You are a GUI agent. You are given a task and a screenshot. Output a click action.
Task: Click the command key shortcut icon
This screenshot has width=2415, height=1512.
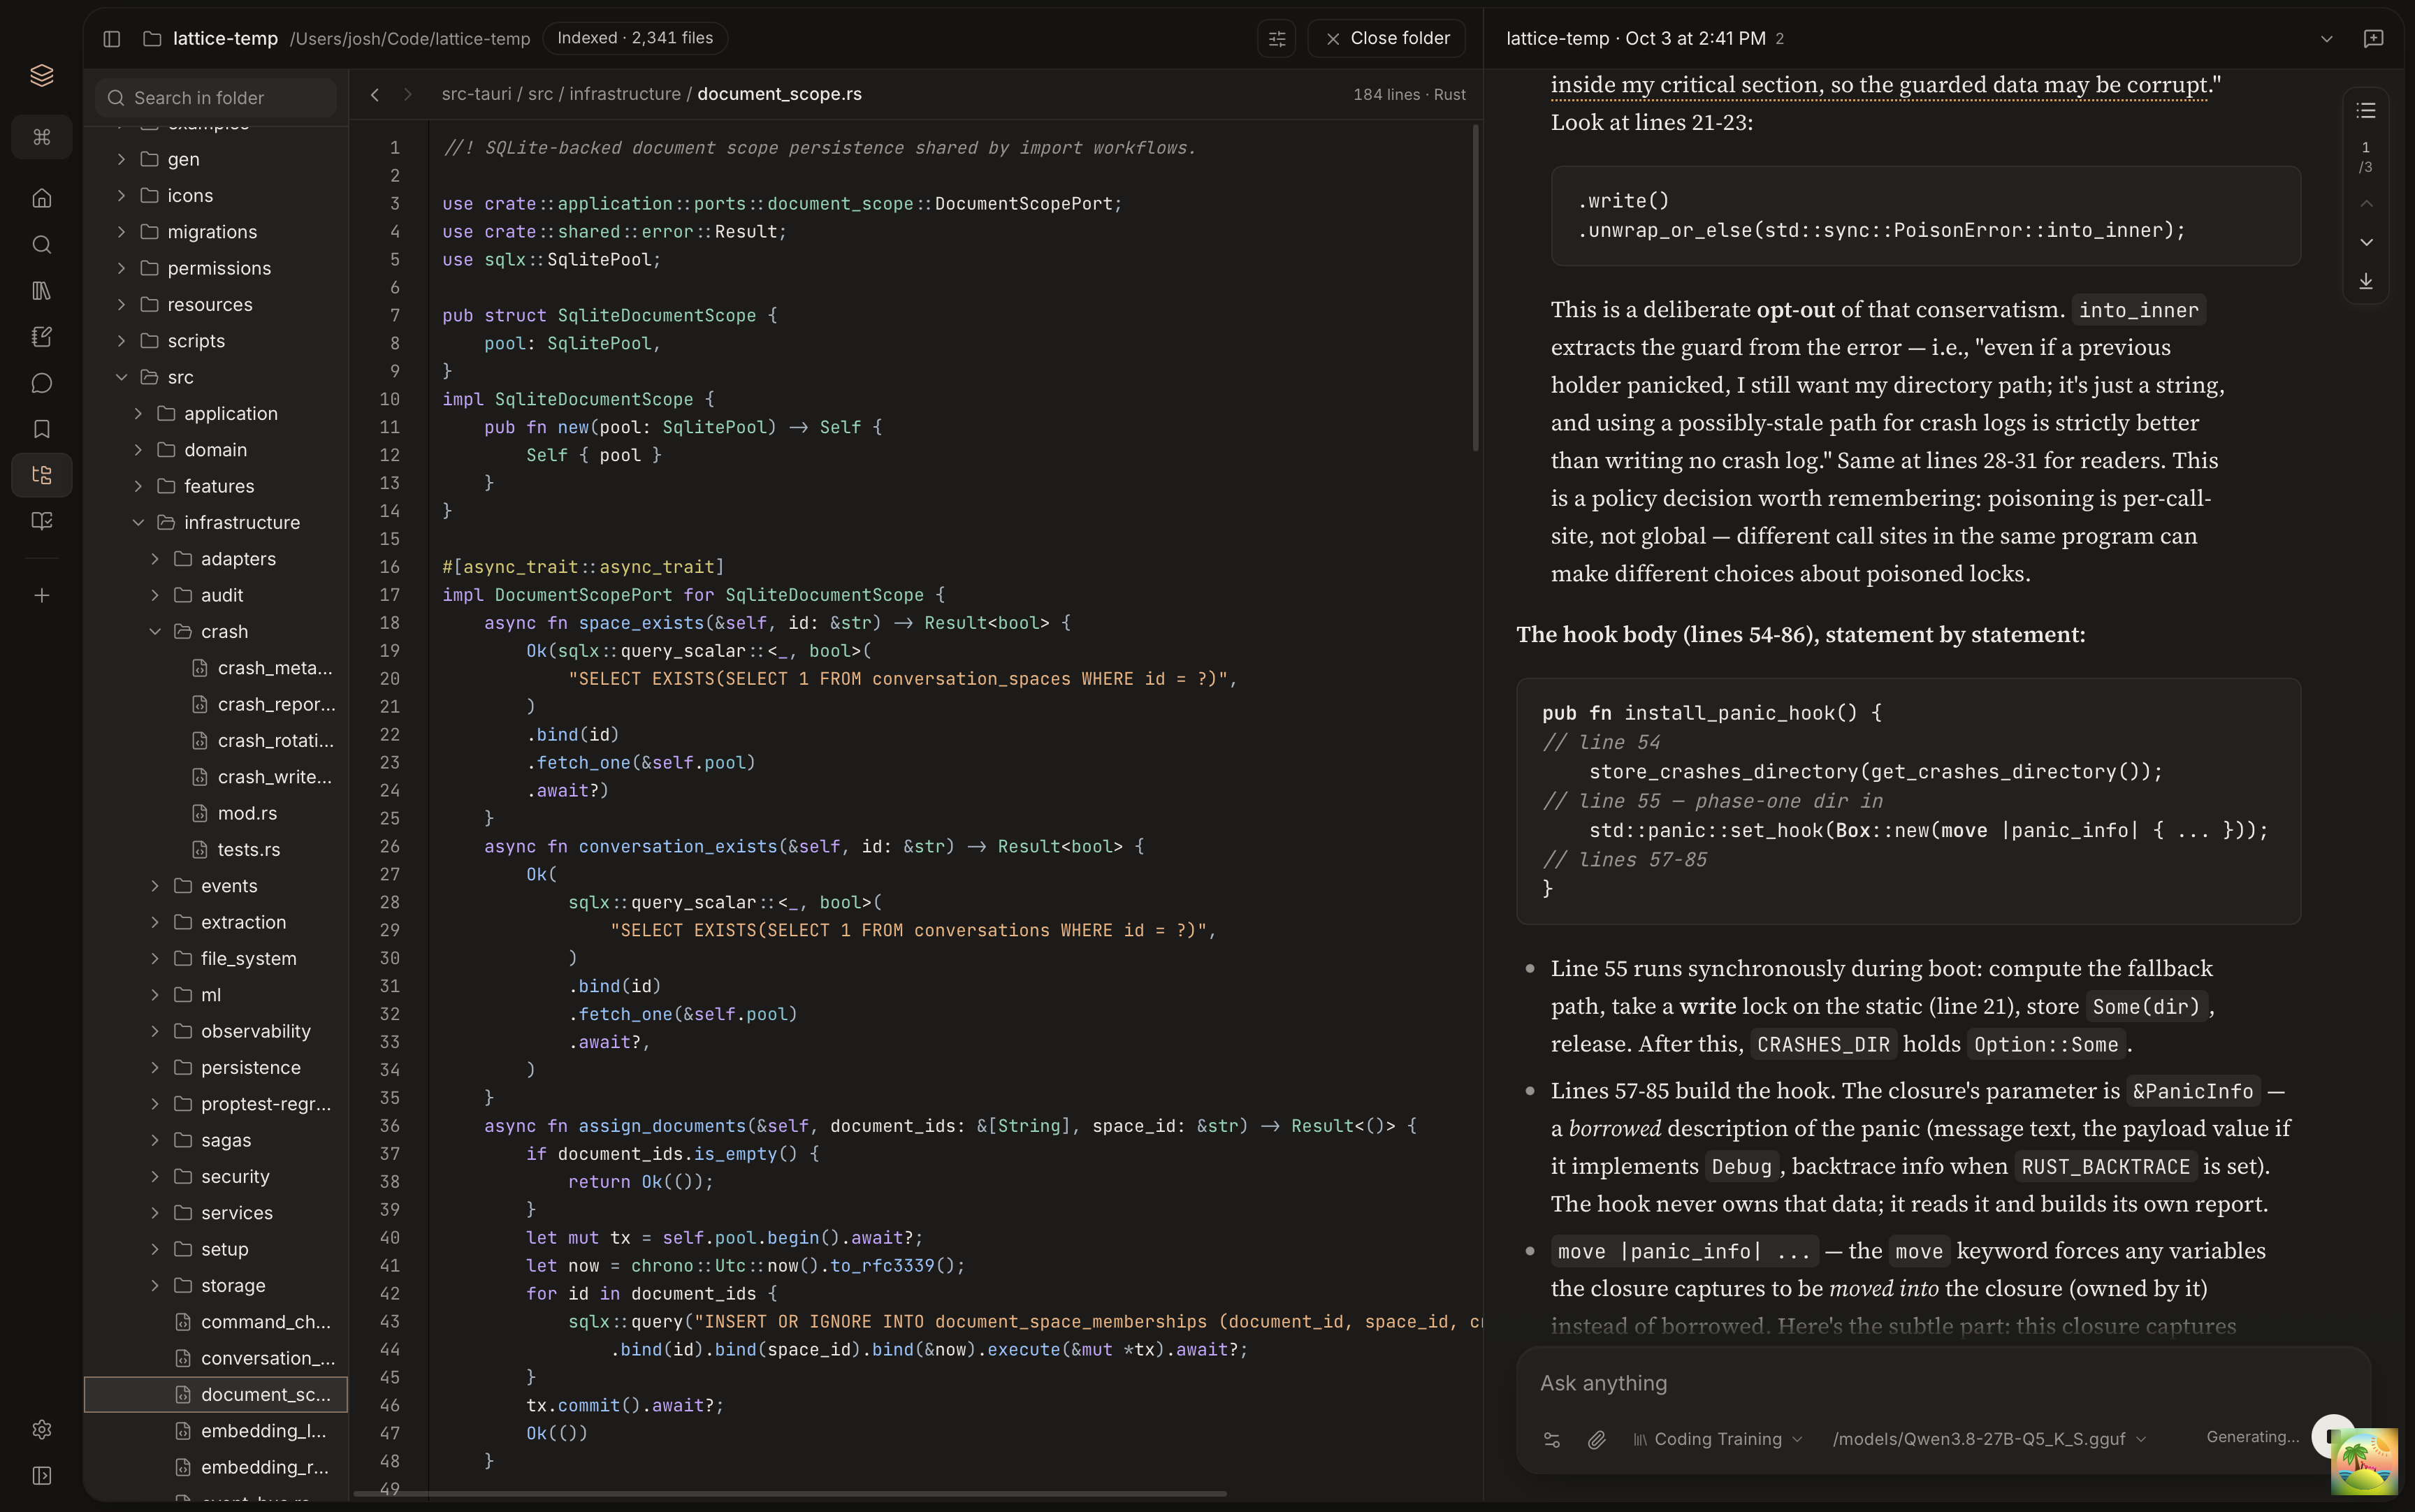[41, 137]
